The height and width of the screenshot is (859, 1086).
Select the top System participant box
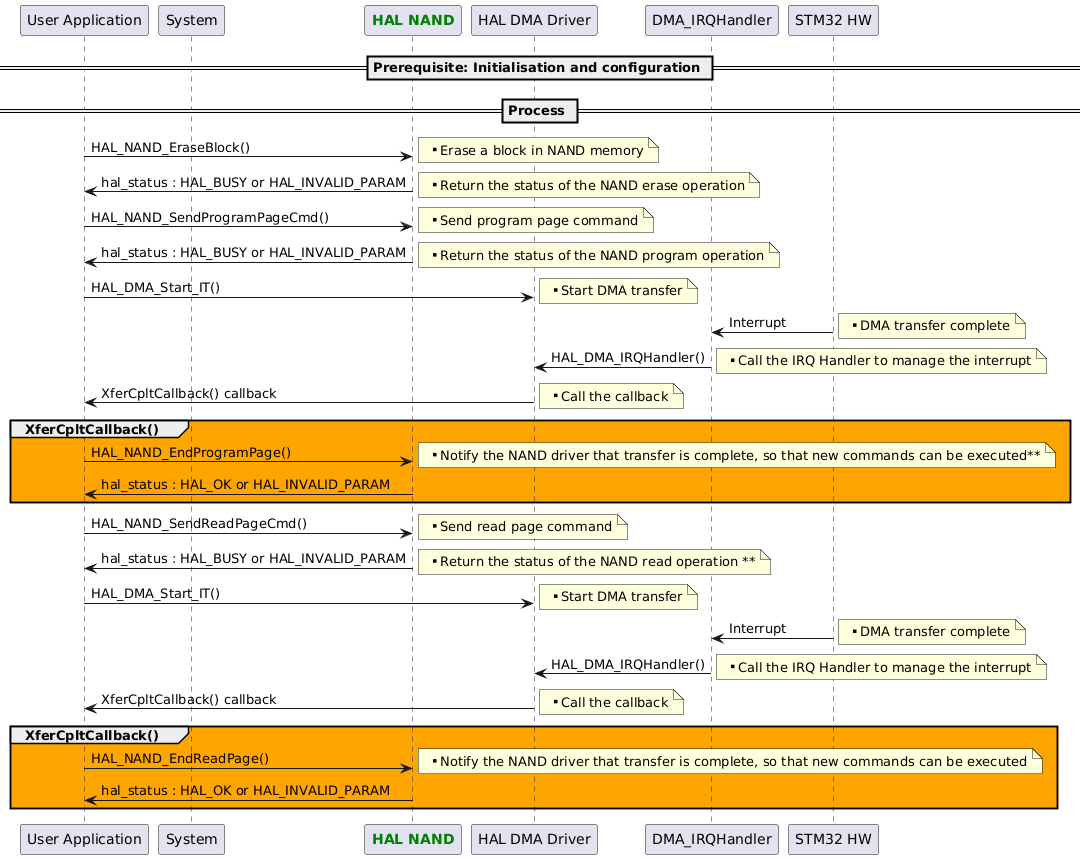click(x=191, y=20)
